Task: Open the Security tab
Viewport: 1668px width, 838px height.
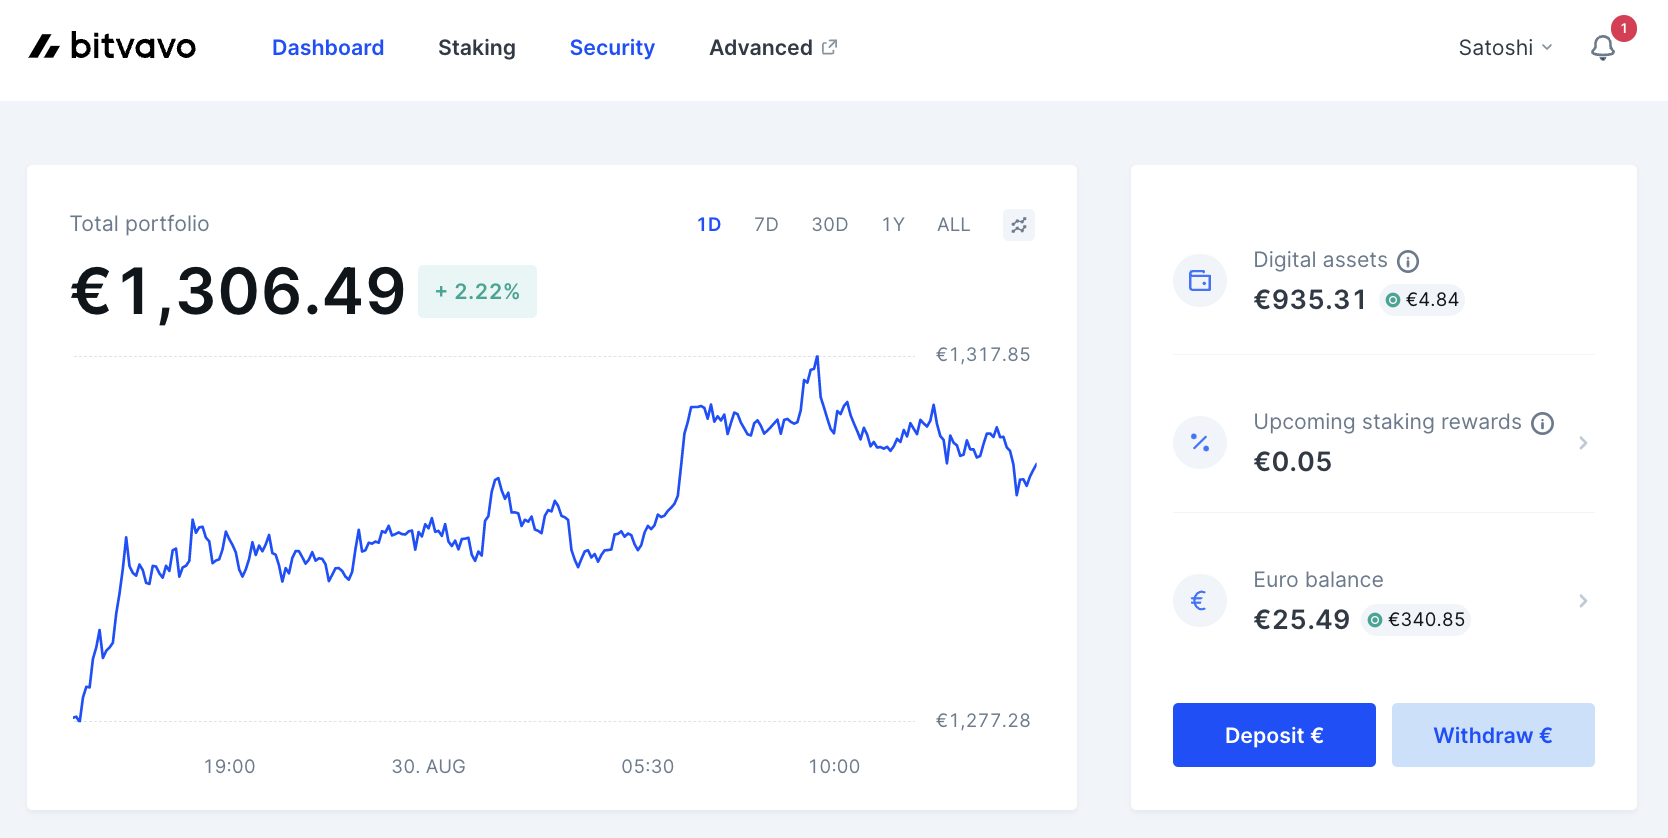Action: [612, 48]
